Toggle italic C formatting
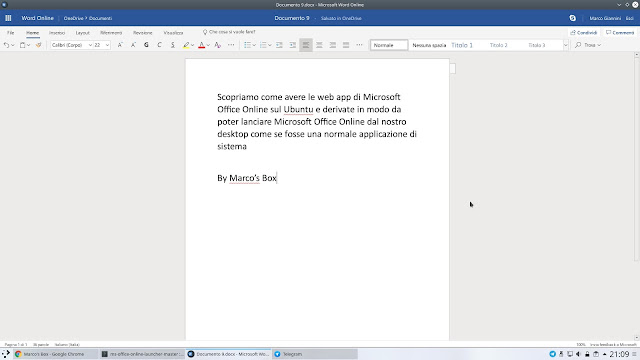Viewport: 640px width, 360px height. tap(160, 45)
